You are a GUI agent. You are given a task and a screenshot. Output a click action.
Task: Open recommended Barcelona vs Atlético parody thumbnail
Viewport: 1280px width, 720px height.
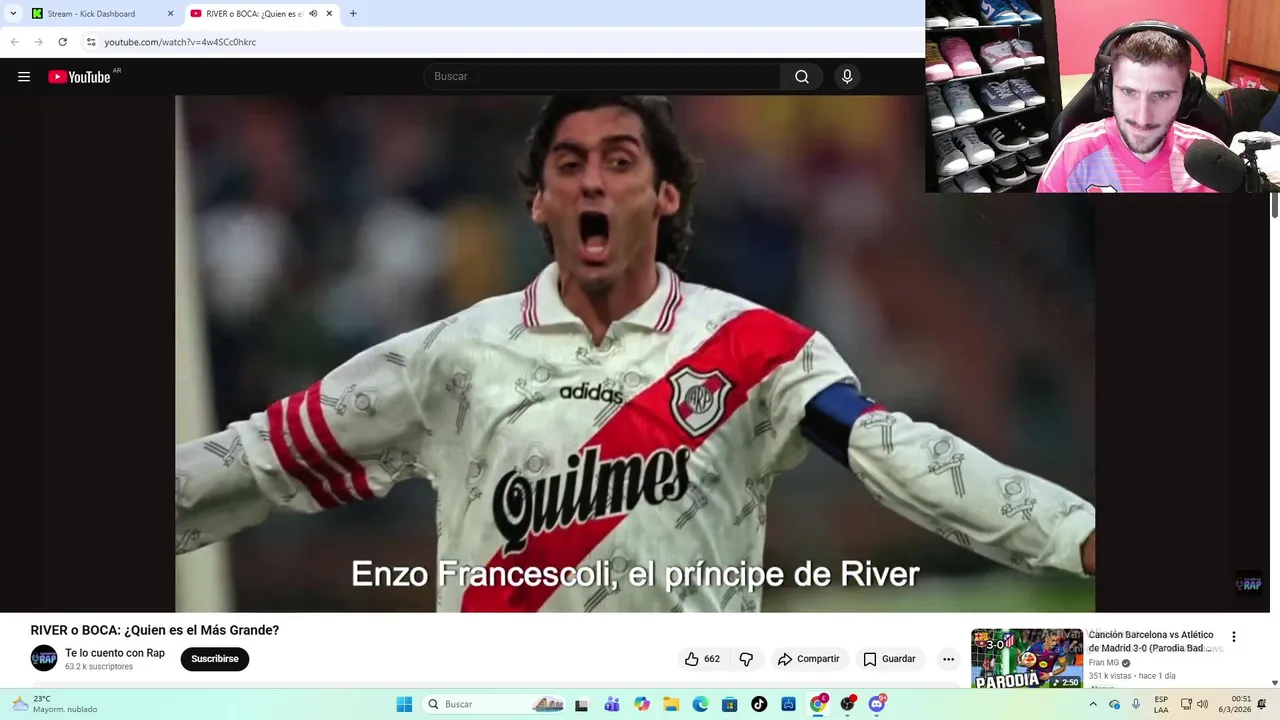1027,658
